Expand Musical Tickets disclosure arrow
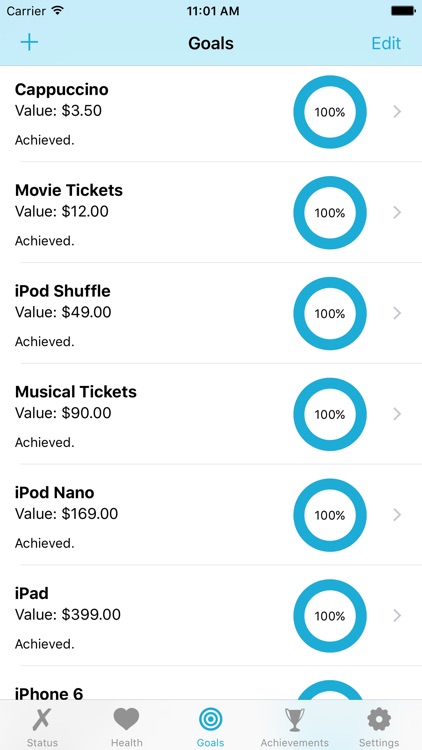Image resolution: width=422 pixels, height=750 pixels. (397, 414)
